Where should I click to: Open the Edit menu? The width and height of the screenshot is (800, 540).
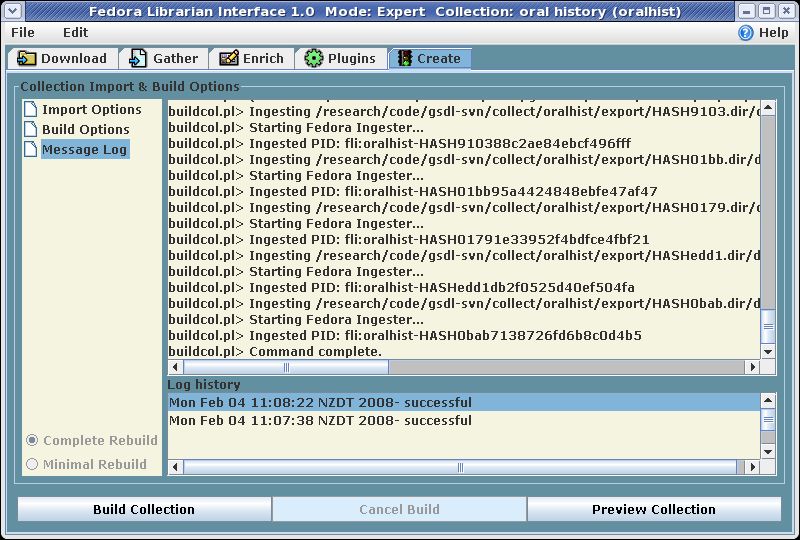click(76, 33)
